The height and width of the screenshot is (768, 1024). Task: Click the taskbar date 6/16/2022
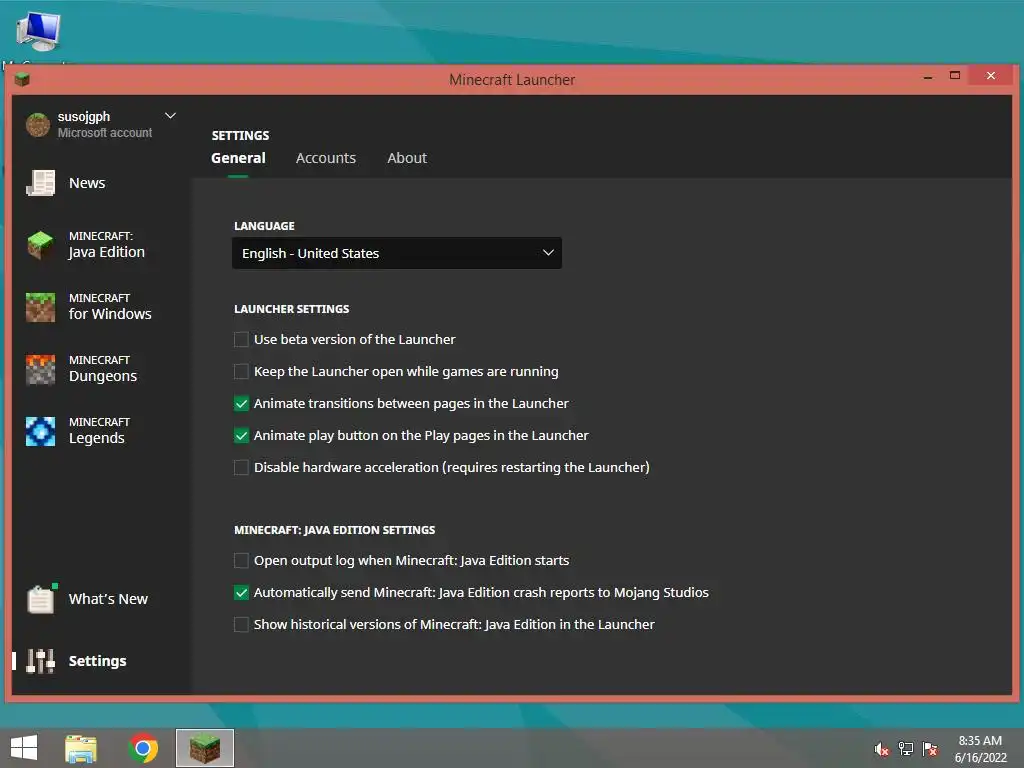[980, 758]
